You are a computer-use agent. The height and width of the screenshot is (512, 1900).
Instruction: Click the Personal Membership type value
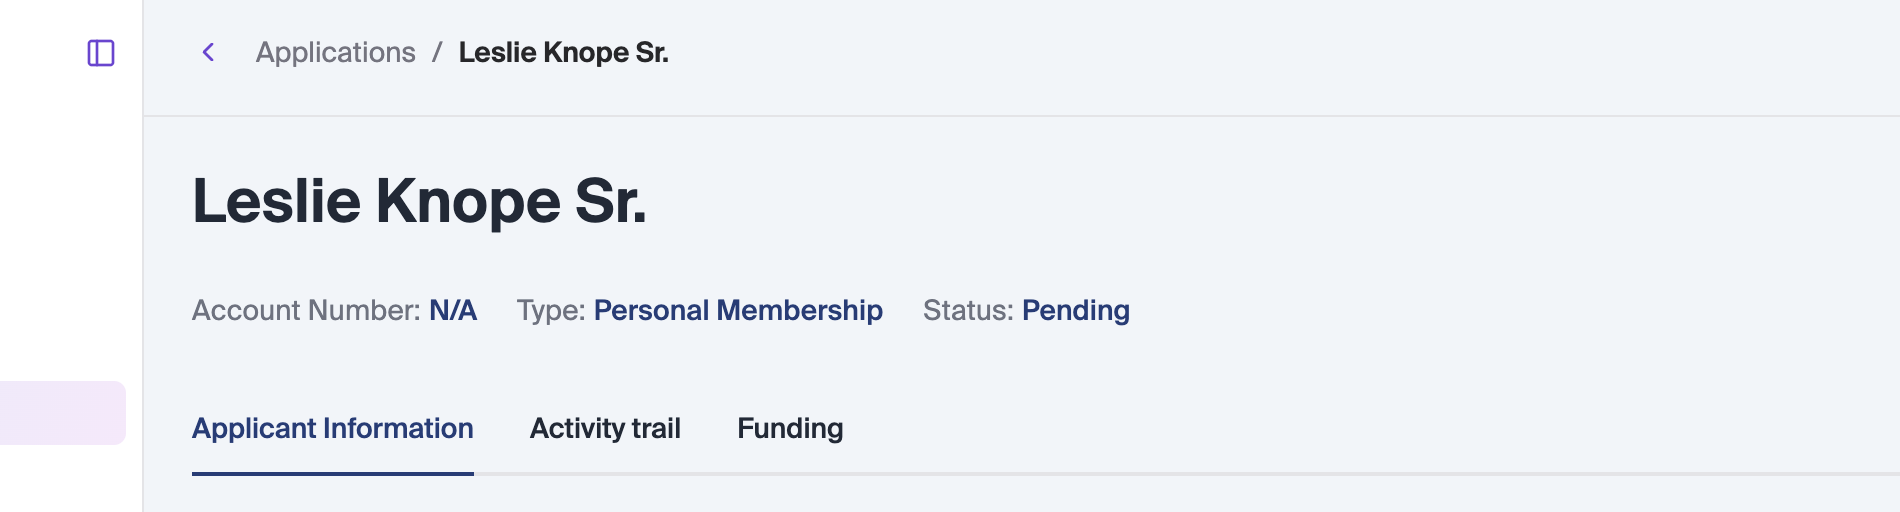pos(738,310)
